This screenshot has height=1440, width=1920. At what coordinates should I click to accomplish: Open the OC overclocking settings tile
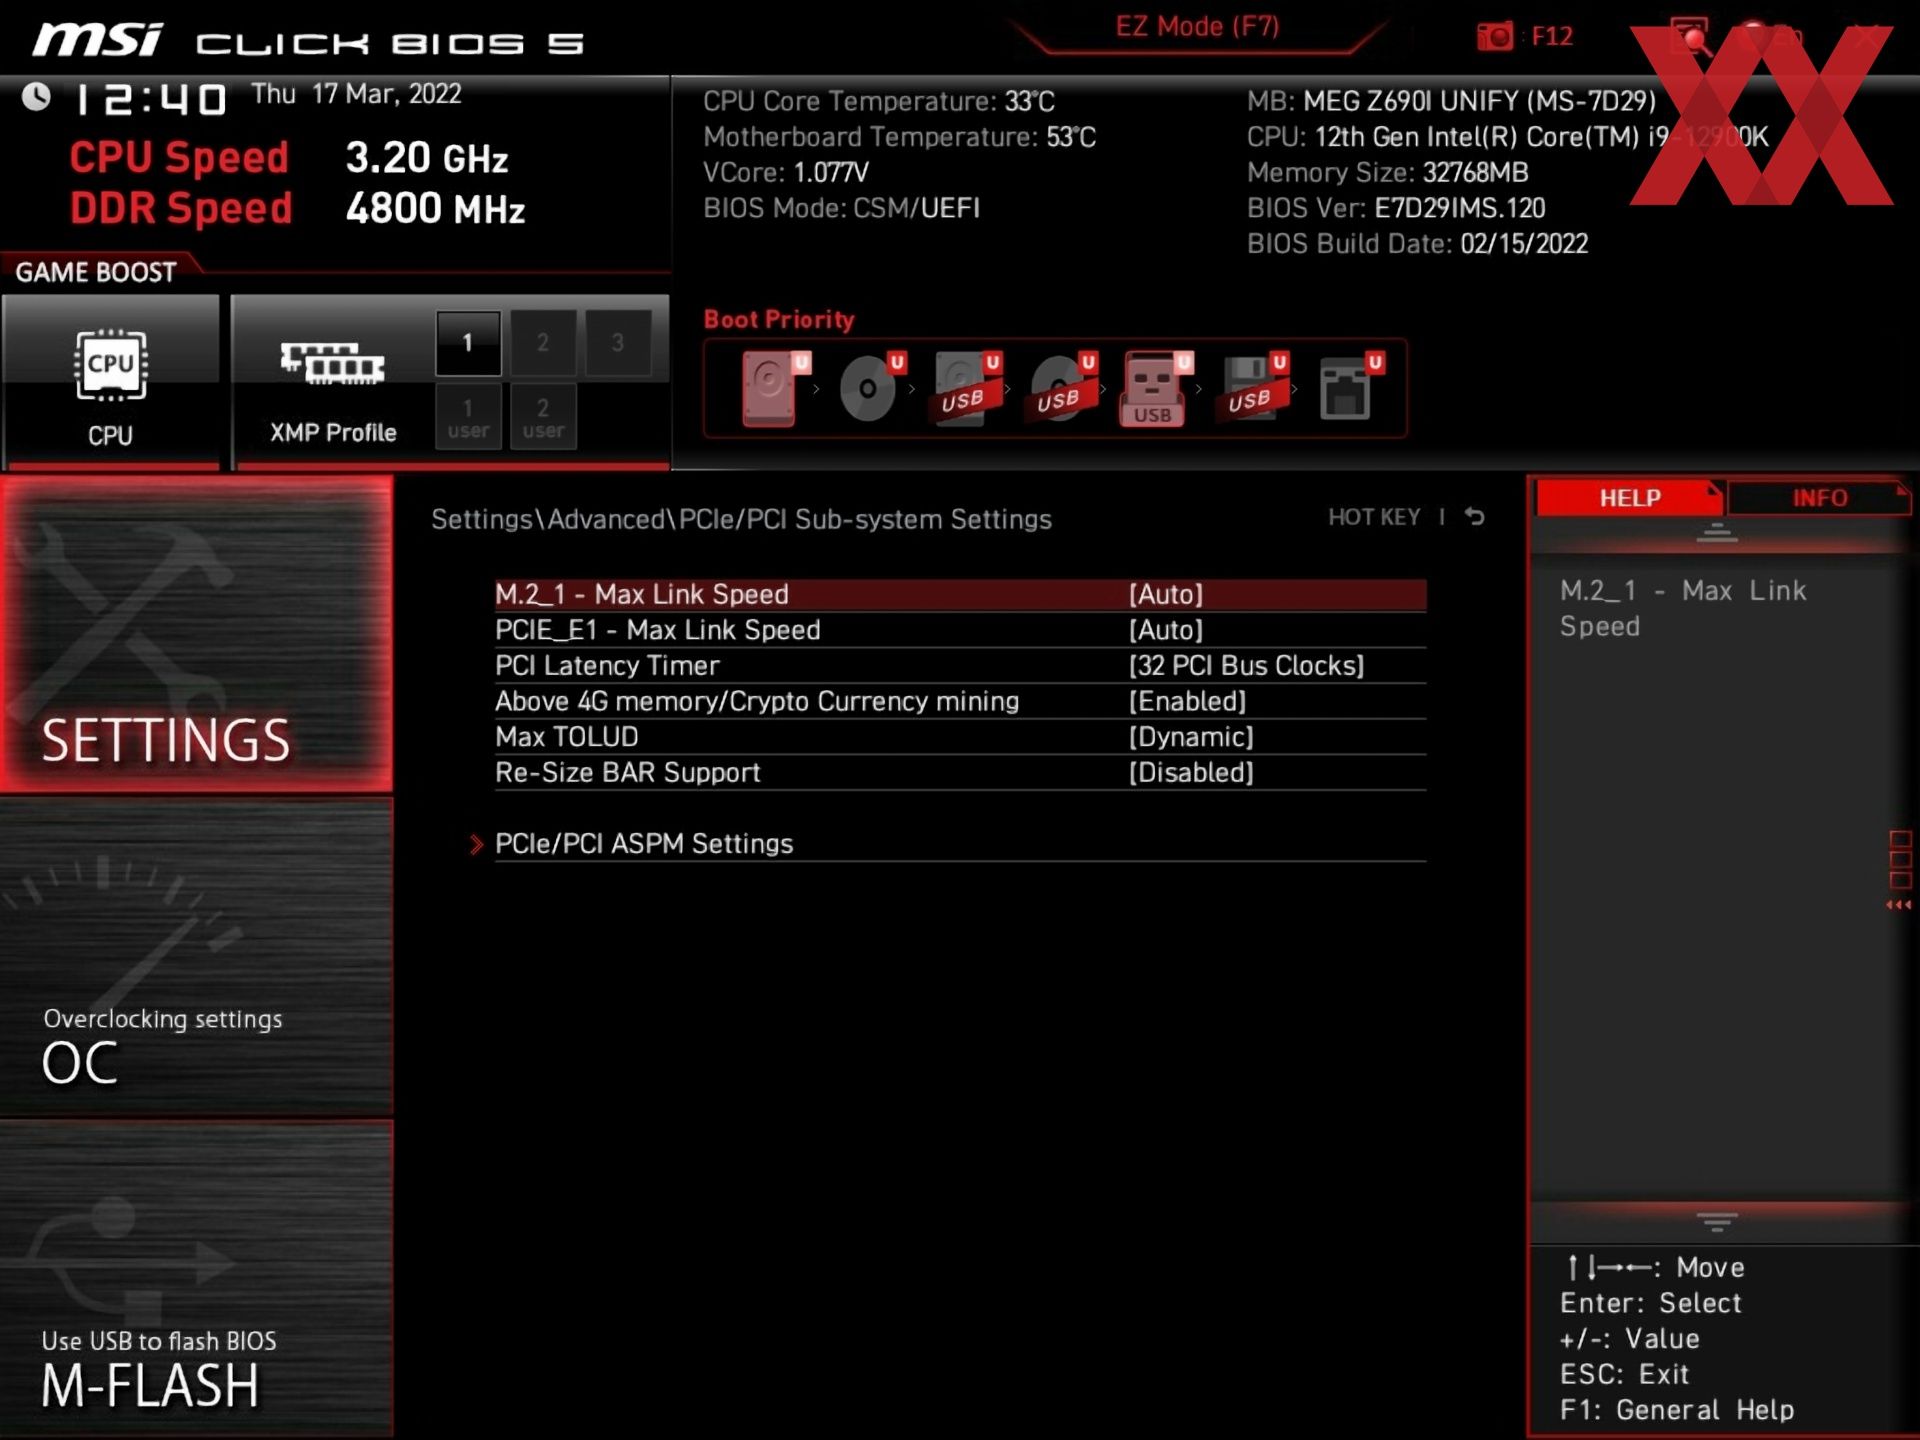coord(196,957)
